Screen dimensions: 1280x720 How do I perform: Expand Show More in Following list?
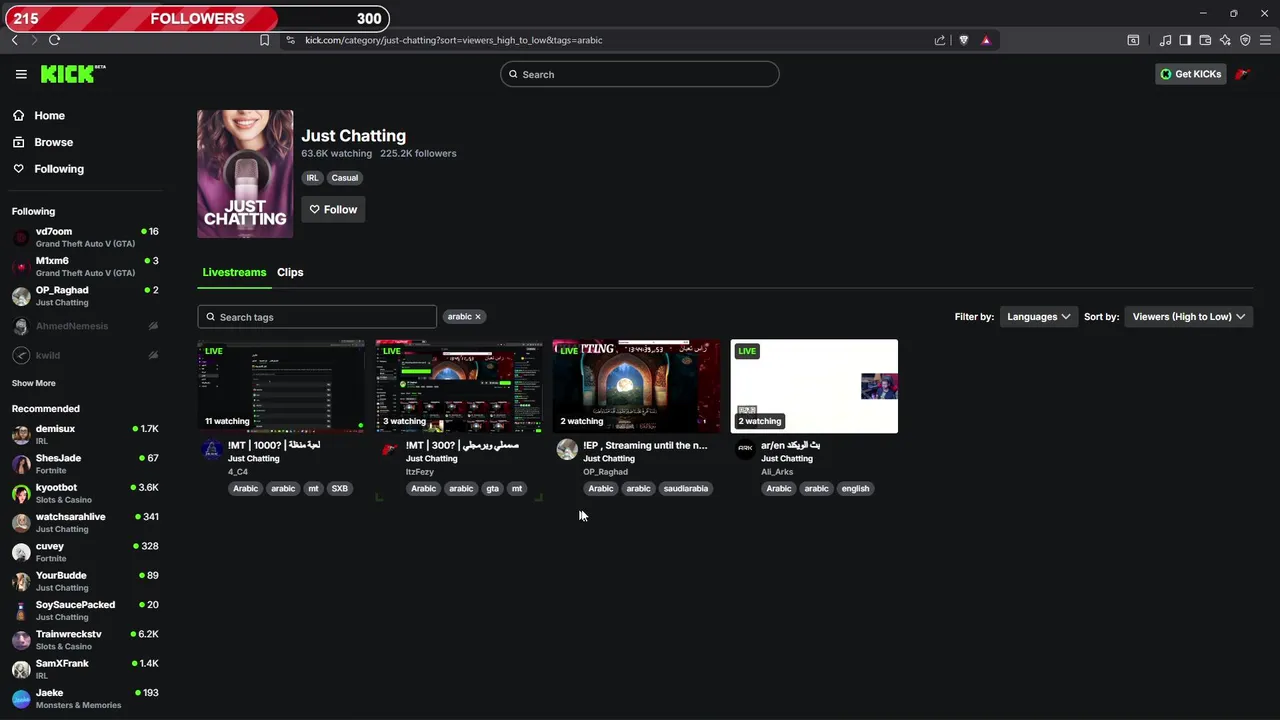click(x=34, y=383)
